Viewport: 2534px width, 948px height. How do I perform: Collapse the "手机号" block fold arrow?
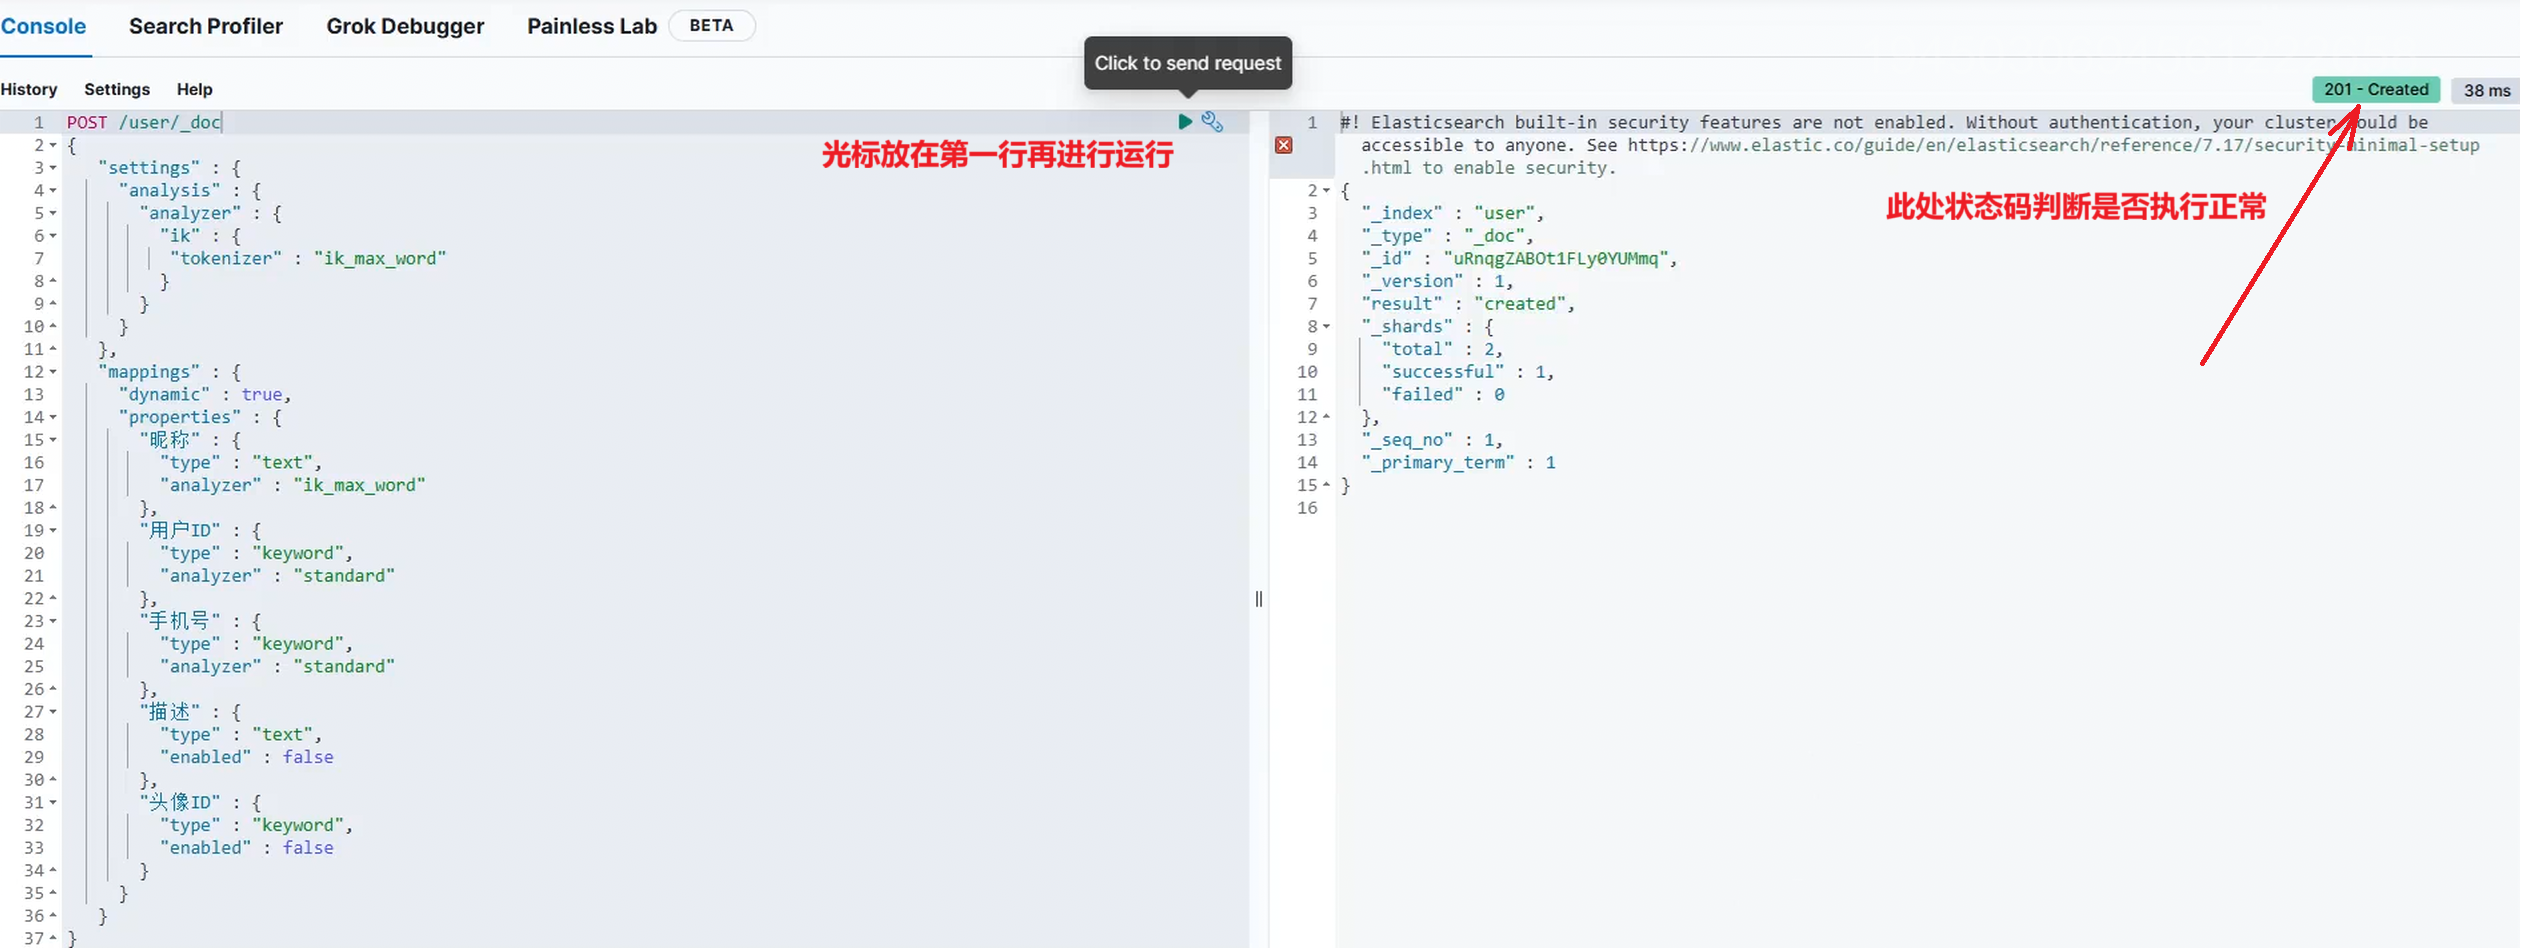53,621
